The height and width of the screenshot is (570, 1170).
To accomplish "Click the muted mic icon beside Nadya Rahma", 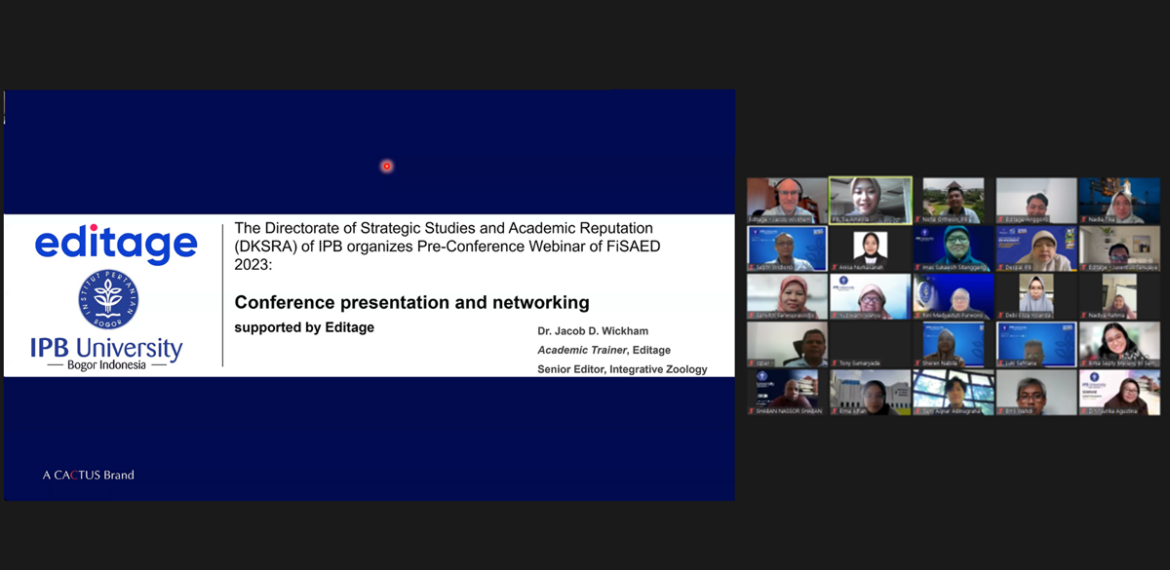I will click(x=1083, y=315).
